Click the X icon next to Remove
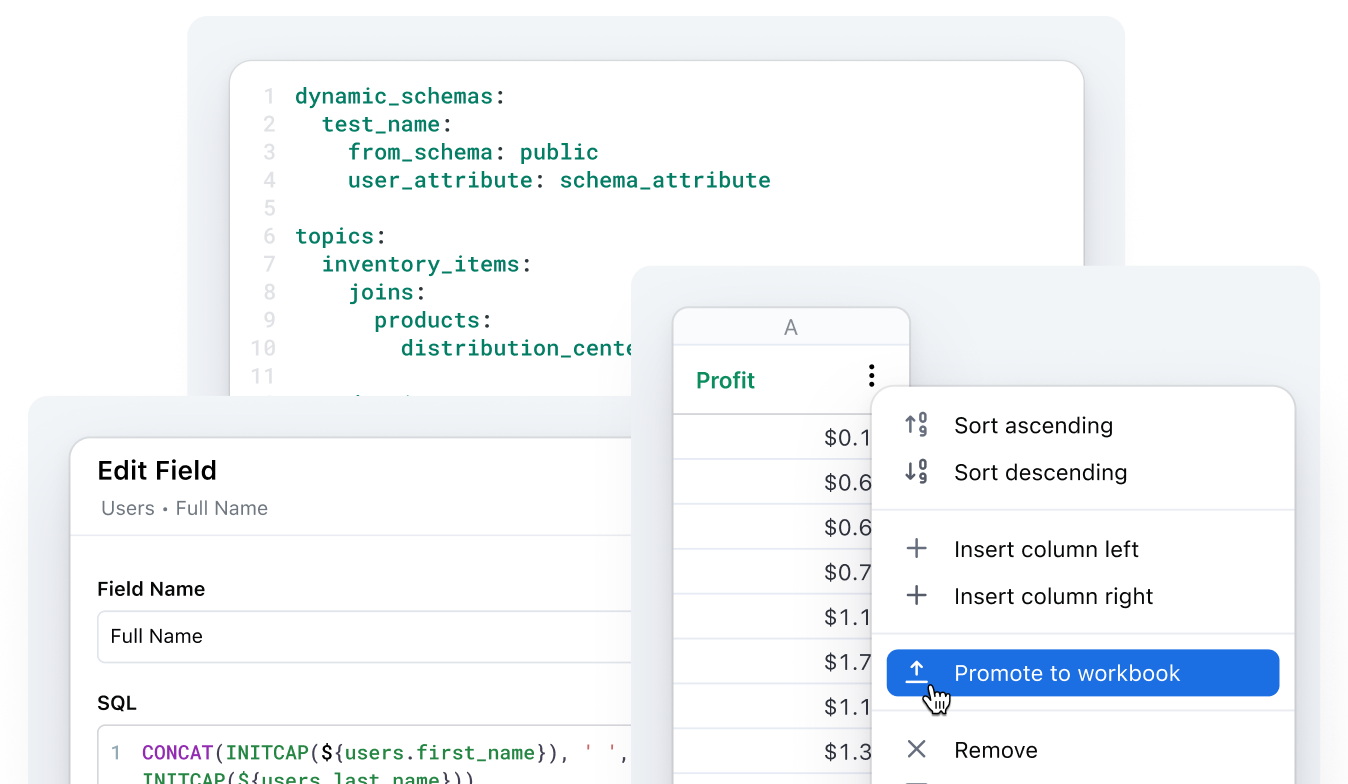Screen dimensions: 1348x784 (916, 749)
